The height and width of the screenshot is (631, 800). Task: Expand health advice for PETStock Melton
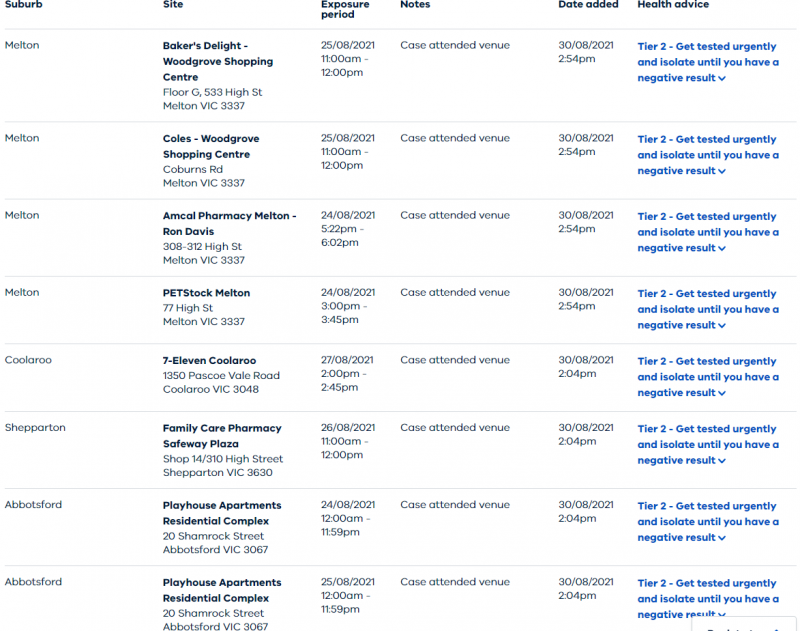708,309
